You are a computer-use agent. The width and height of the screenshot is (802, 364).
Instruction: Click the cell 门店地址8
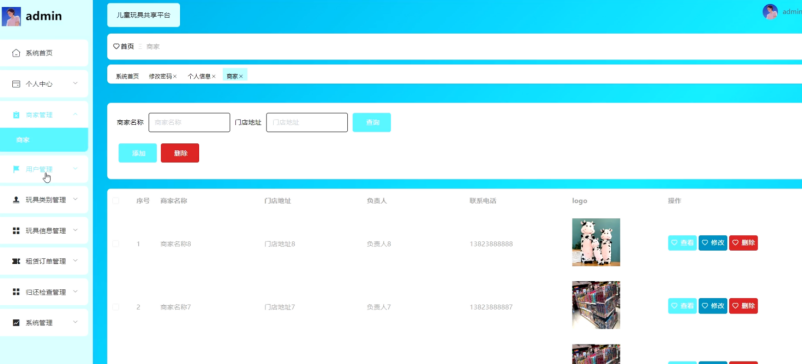pyautogui.click(x=280, y=244)
